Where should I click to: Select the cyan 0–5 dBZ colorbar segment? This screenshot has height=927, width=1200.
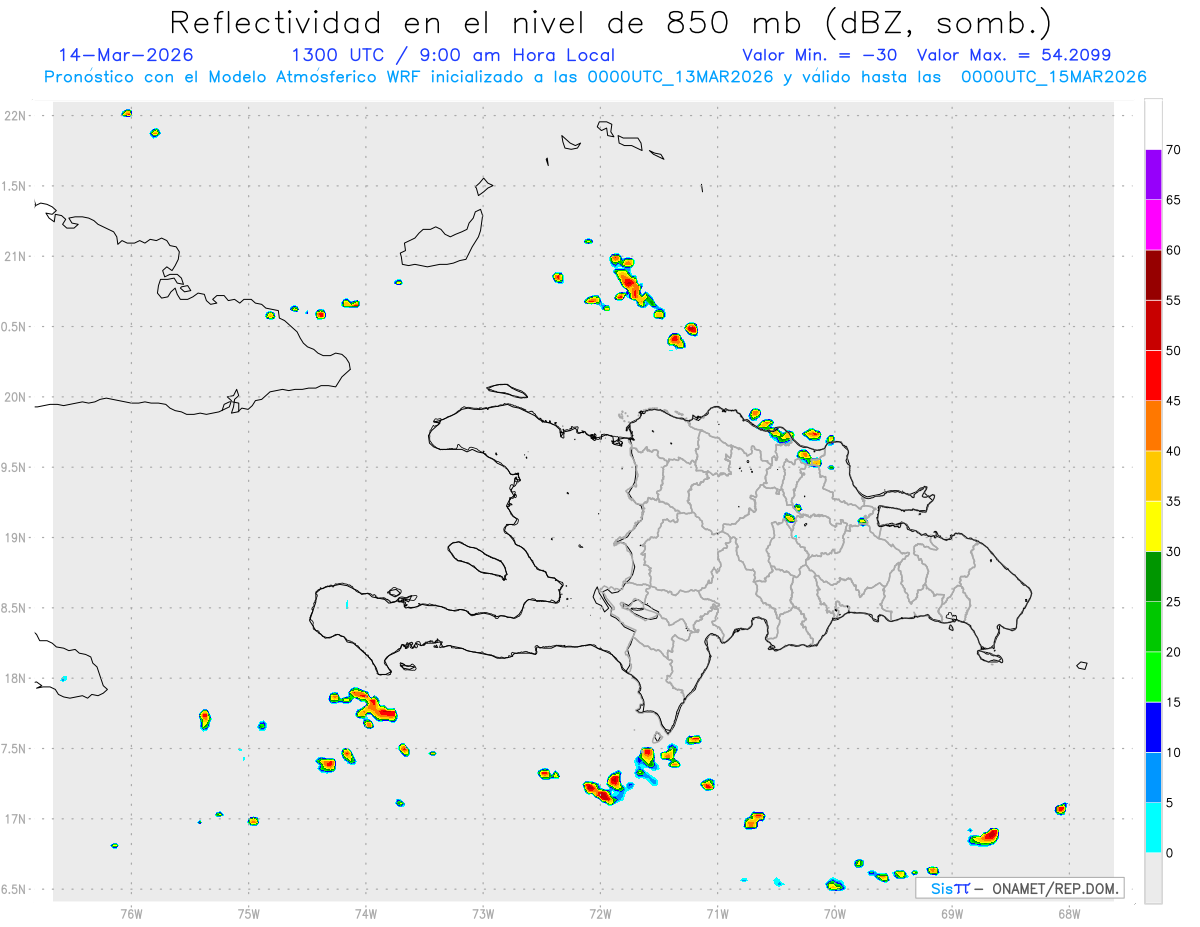point(1153,828)
